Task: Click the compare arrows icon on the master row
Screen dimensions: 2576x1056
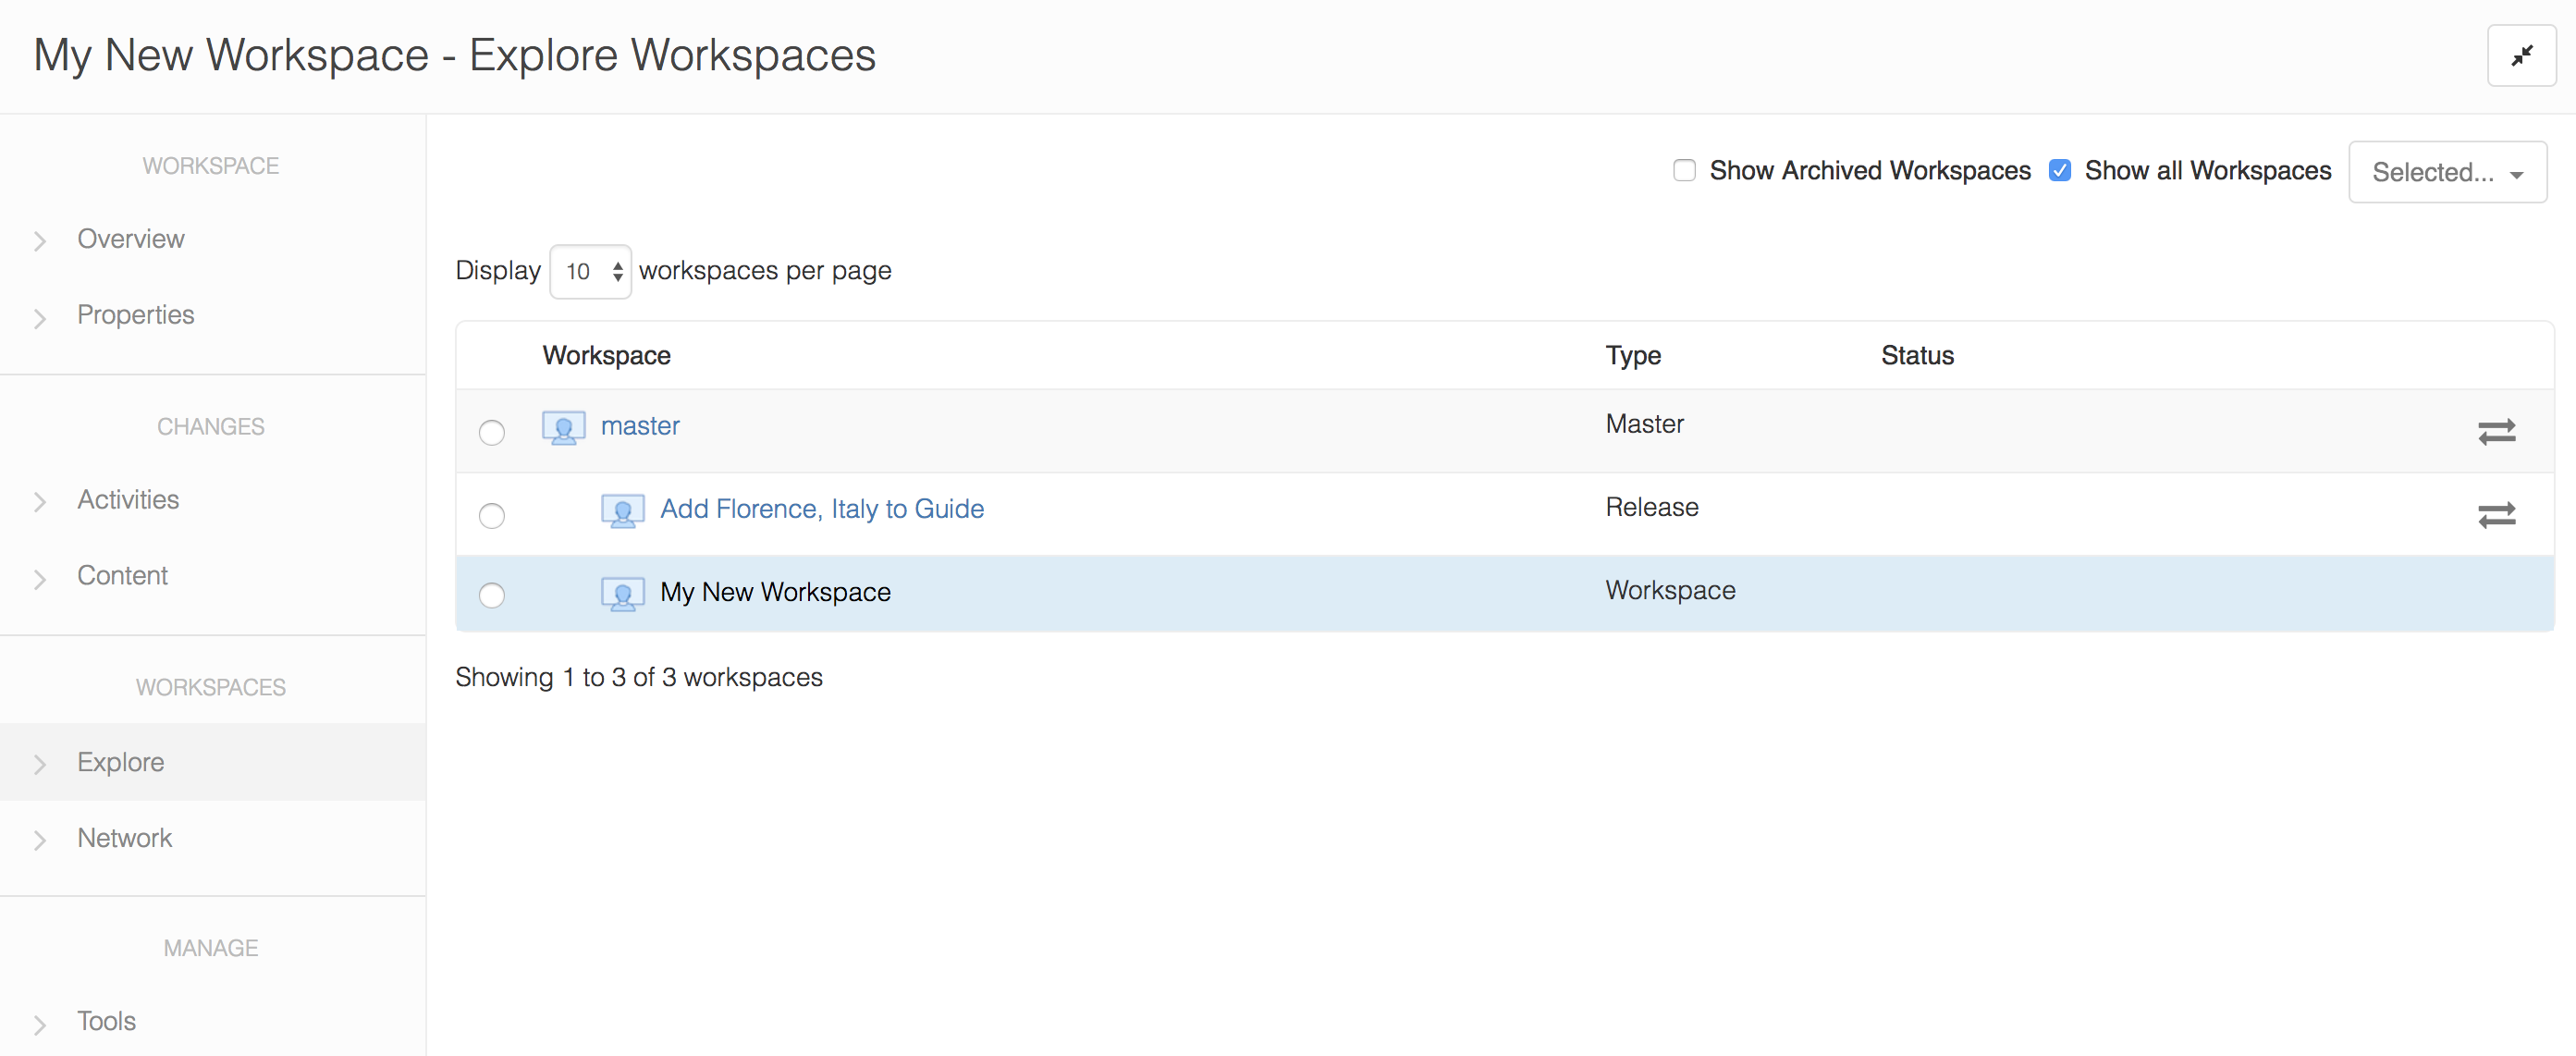Action: pos(2497,432)
